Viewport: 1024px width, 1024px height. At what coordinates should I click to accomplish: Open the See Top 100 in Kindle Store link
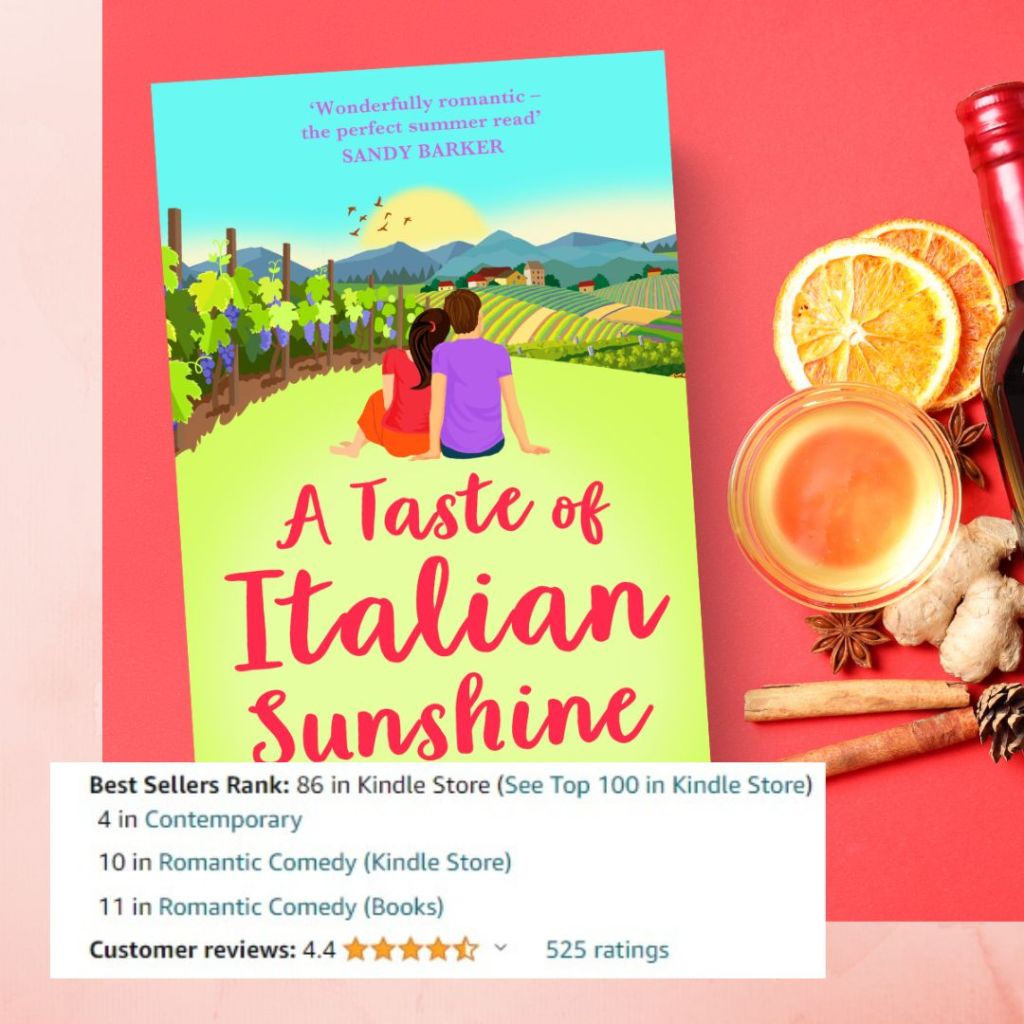pyautogui.click(x=654, y=784)
